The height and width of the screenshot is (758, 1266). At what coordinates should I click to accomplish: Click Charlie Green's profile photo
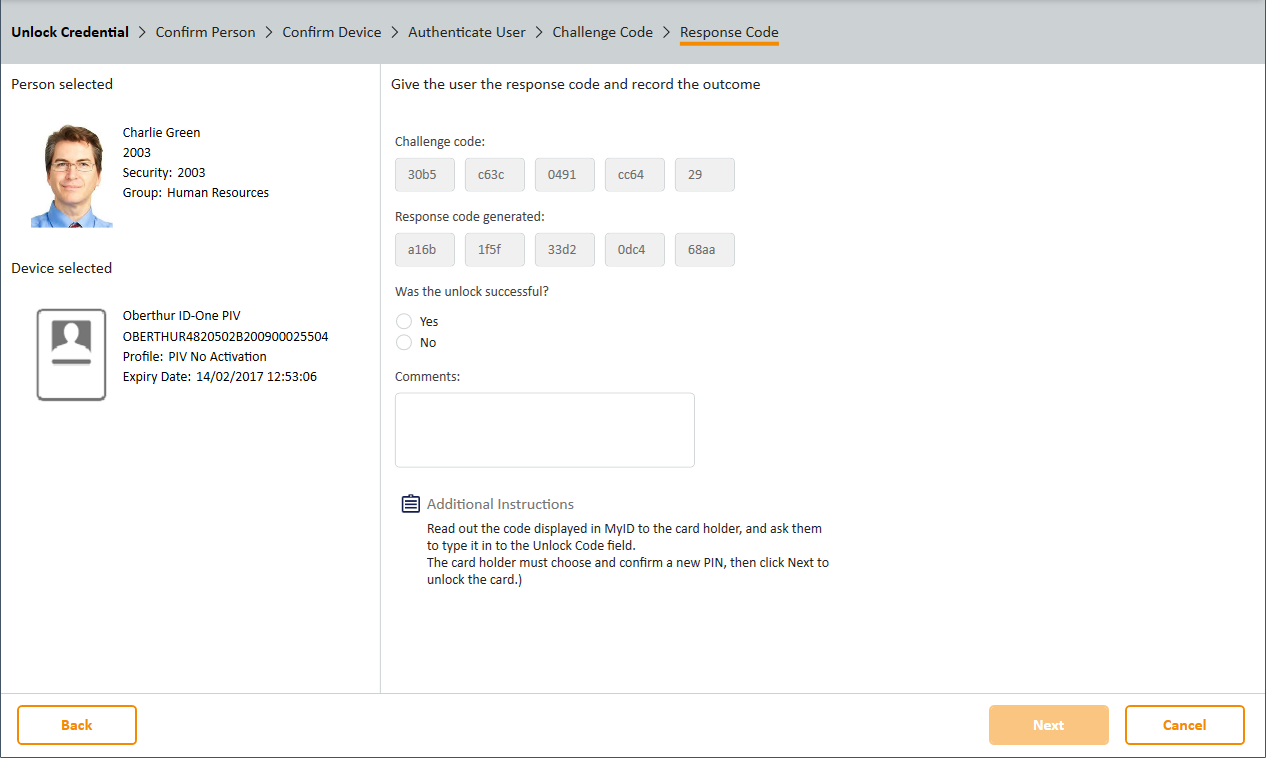(71, 177)
